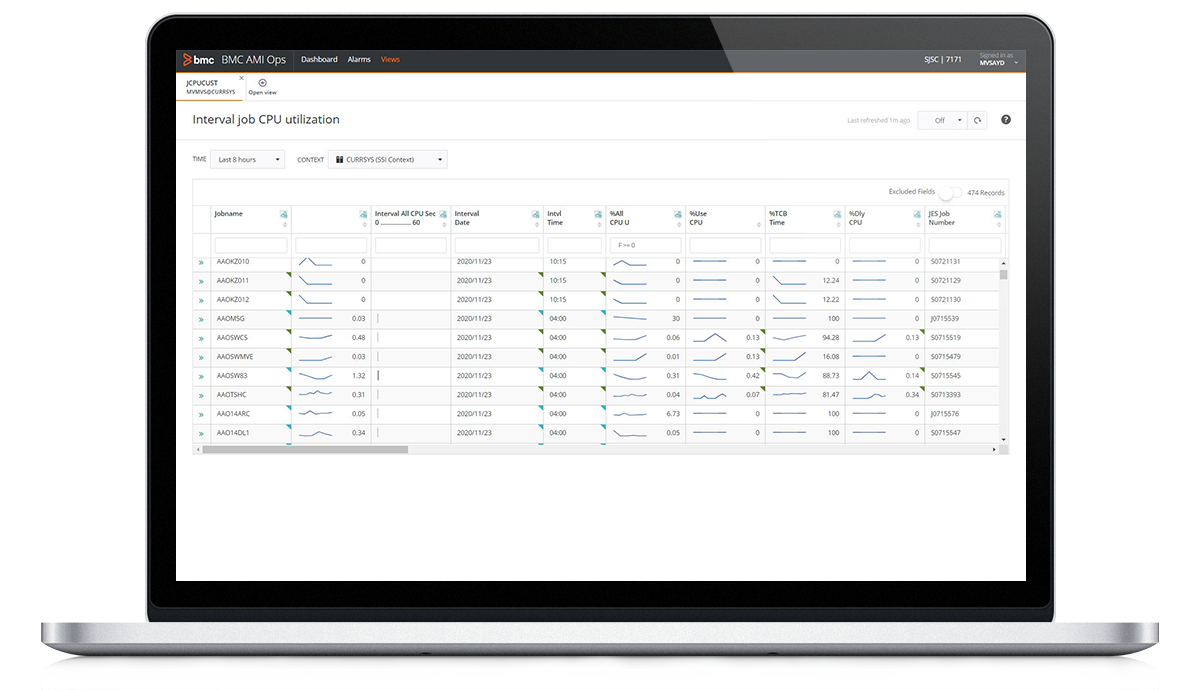Viewport: 1200px width, 690px height.
Task: Expand row AAOMSG details
Action: (x=201, y=319)
